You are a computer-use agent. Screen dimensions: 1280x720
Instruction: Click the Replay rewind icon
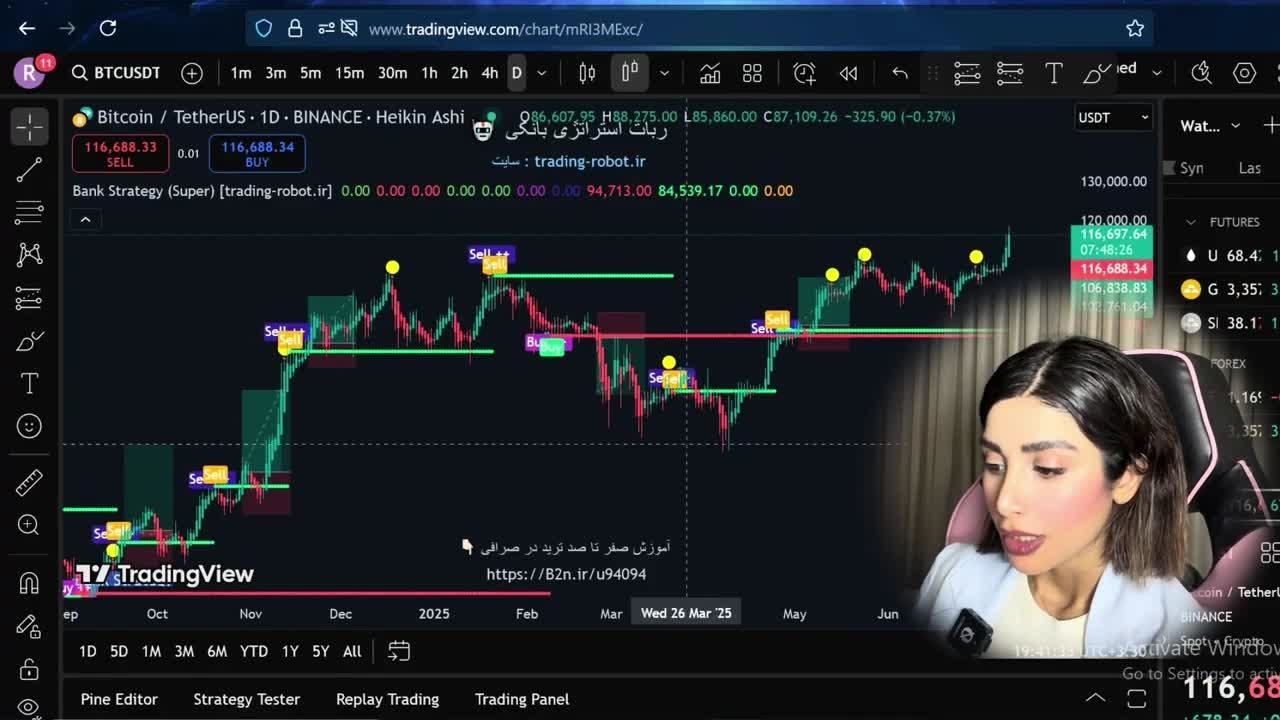pos(848,73)
